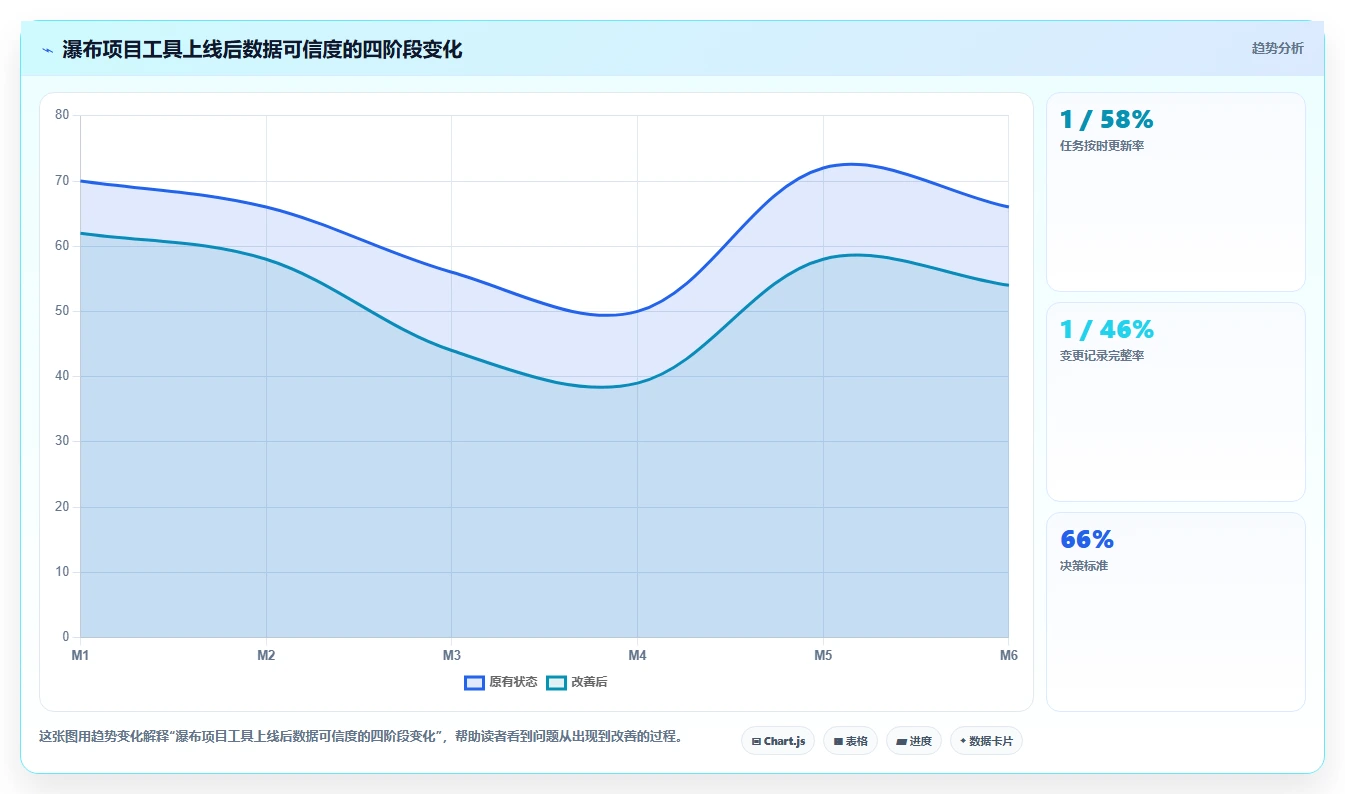1345x794 pixels.
Task: Click the icon in Chart.js pill
Action: [x=756, y=742]
